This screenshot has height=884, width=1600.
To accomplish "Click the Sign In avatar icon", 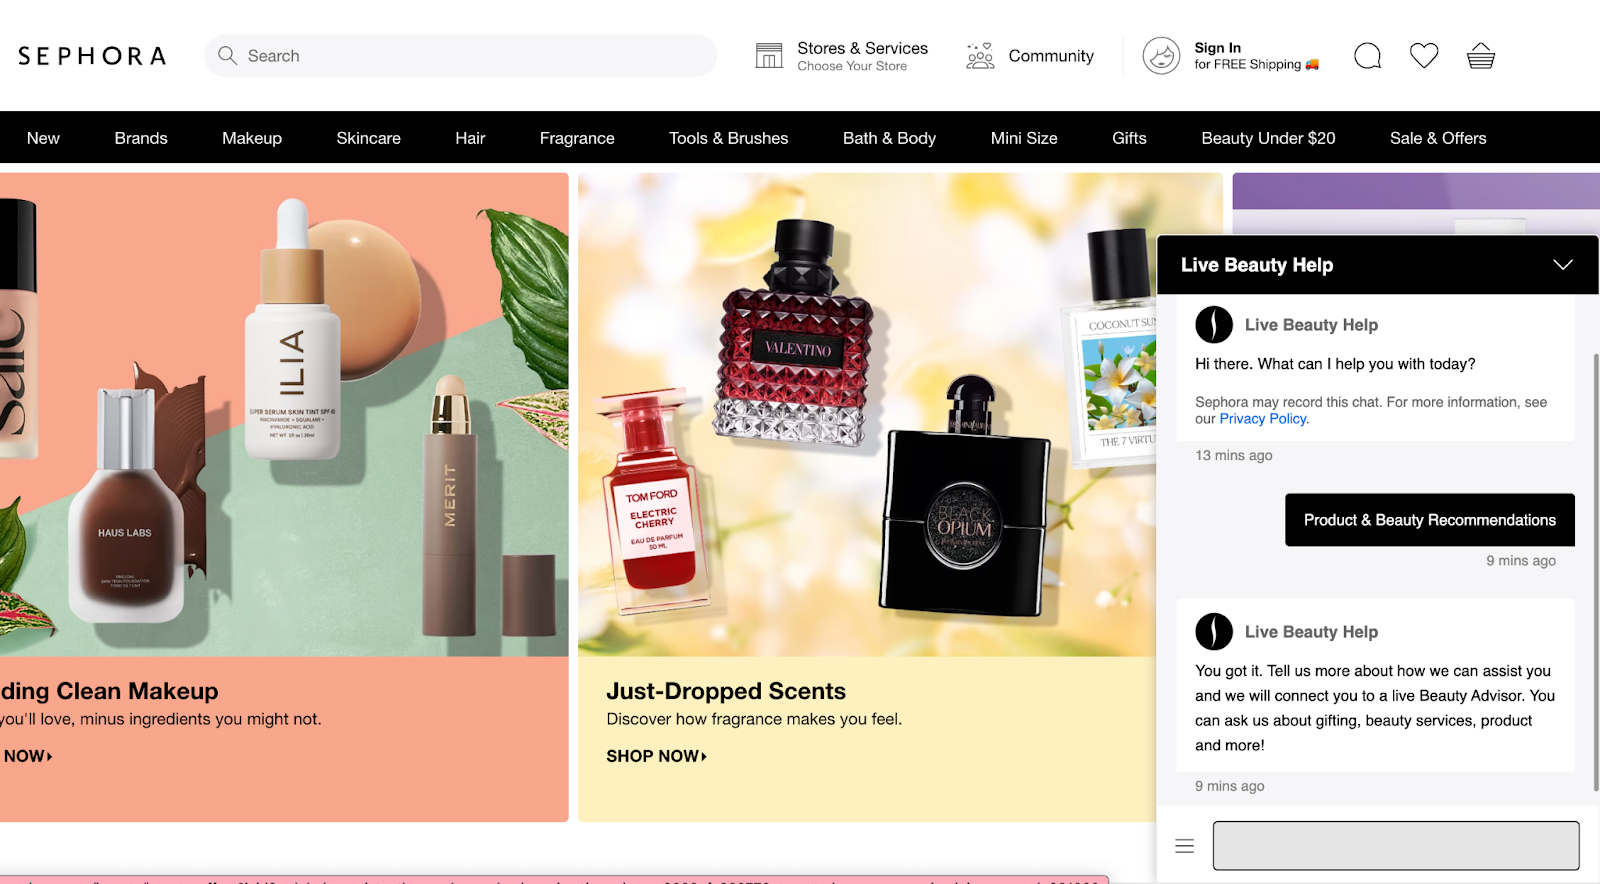I will coord(1161,56).
